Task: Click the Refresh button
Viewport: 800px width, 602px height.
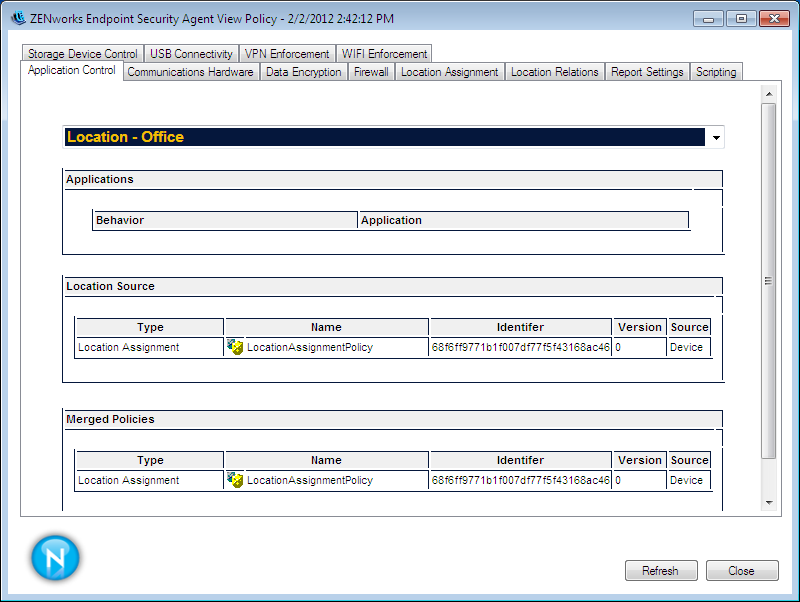Action: 661,570
